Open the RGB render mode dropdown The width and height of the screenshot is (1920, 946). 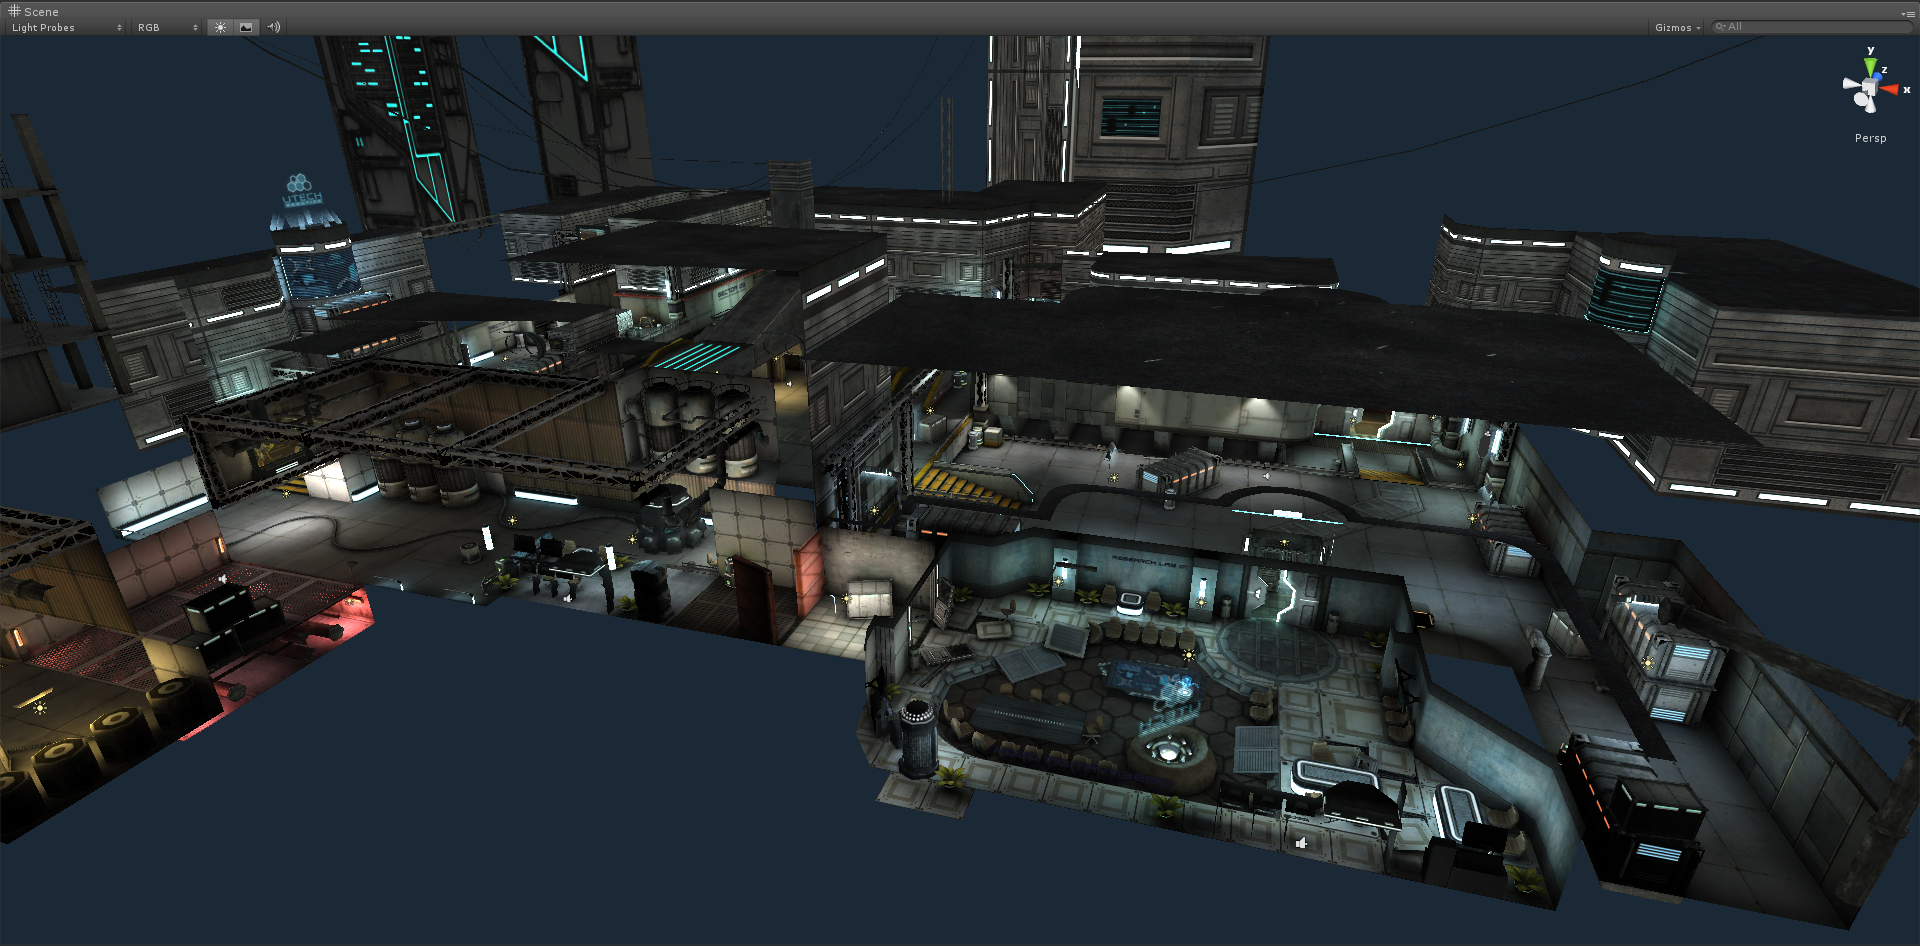tap(167, 27)
